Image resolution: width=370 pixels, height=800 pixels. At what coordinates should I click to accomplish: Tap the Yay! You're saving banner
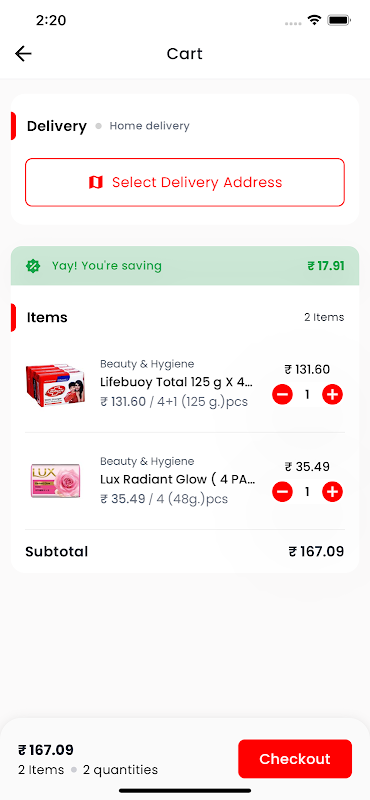click(185, 266)
